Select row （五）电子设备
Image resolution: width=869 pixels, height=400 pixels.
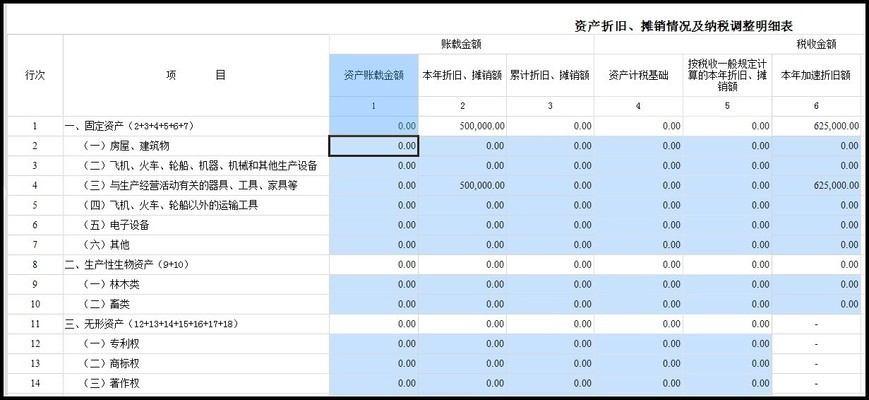[x=434, y=225]
